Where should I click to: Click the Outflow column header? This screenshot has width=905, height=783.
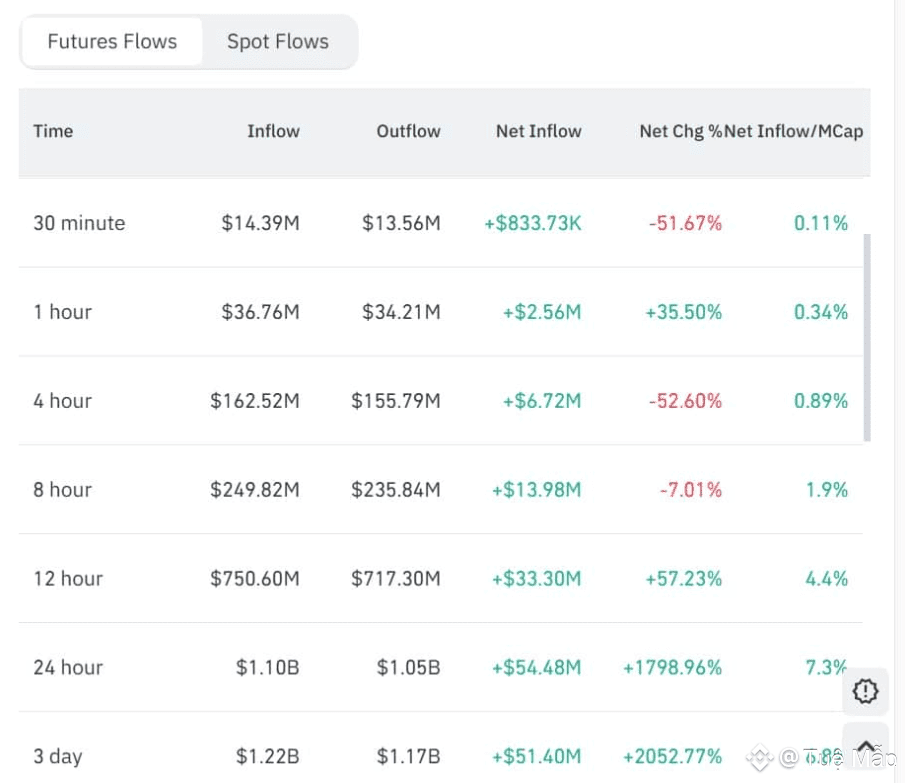408,131
